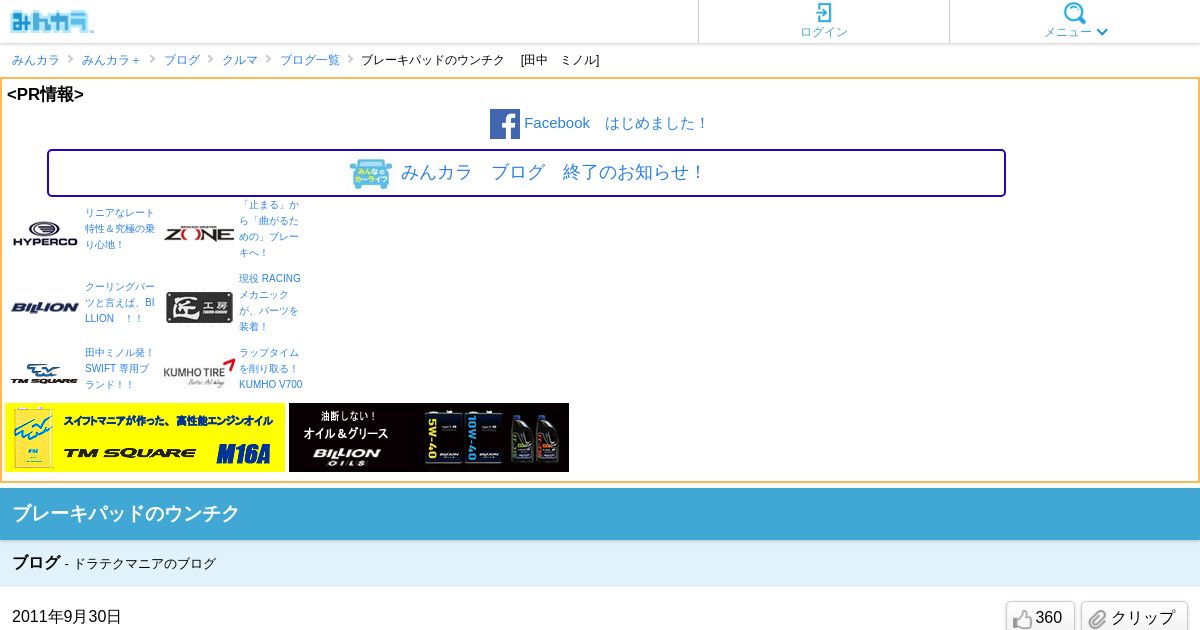Click the ブレーキパッドのウンチク article title
1200x630 pixels.
126,513
